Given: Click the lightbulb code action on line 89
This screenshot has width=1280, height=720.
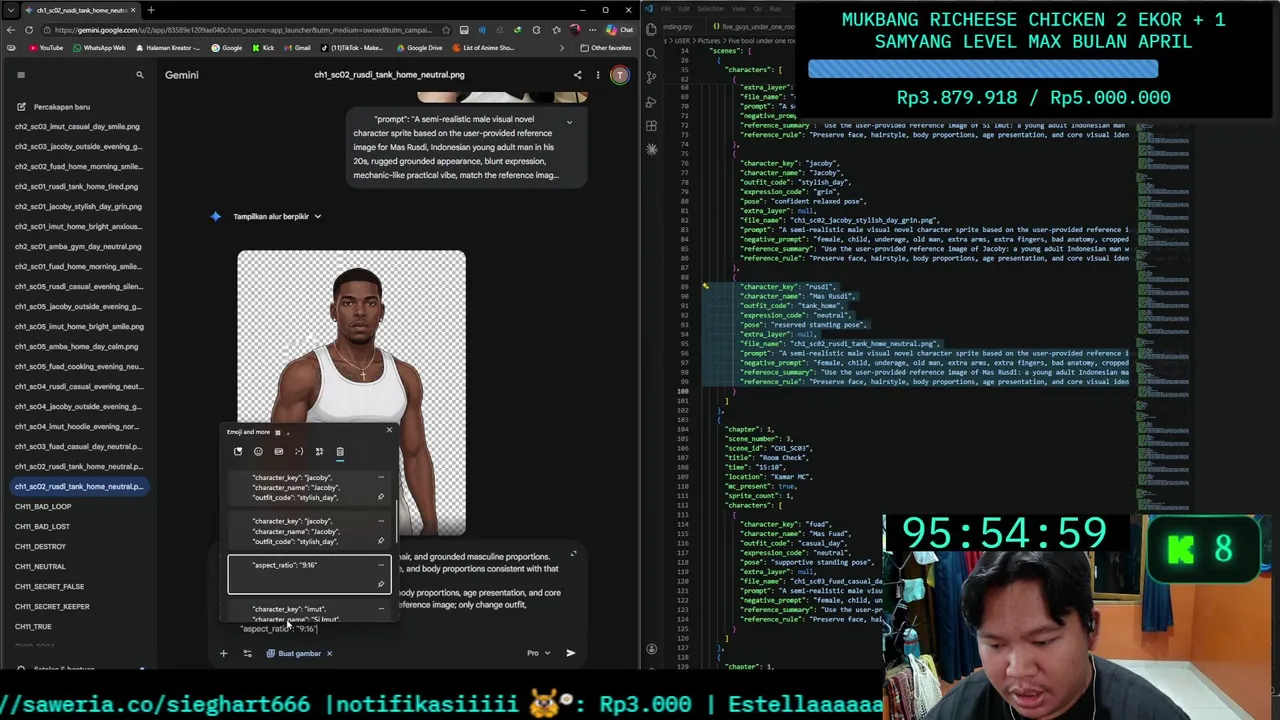Looking at the screenshot, I should (705, 287).
